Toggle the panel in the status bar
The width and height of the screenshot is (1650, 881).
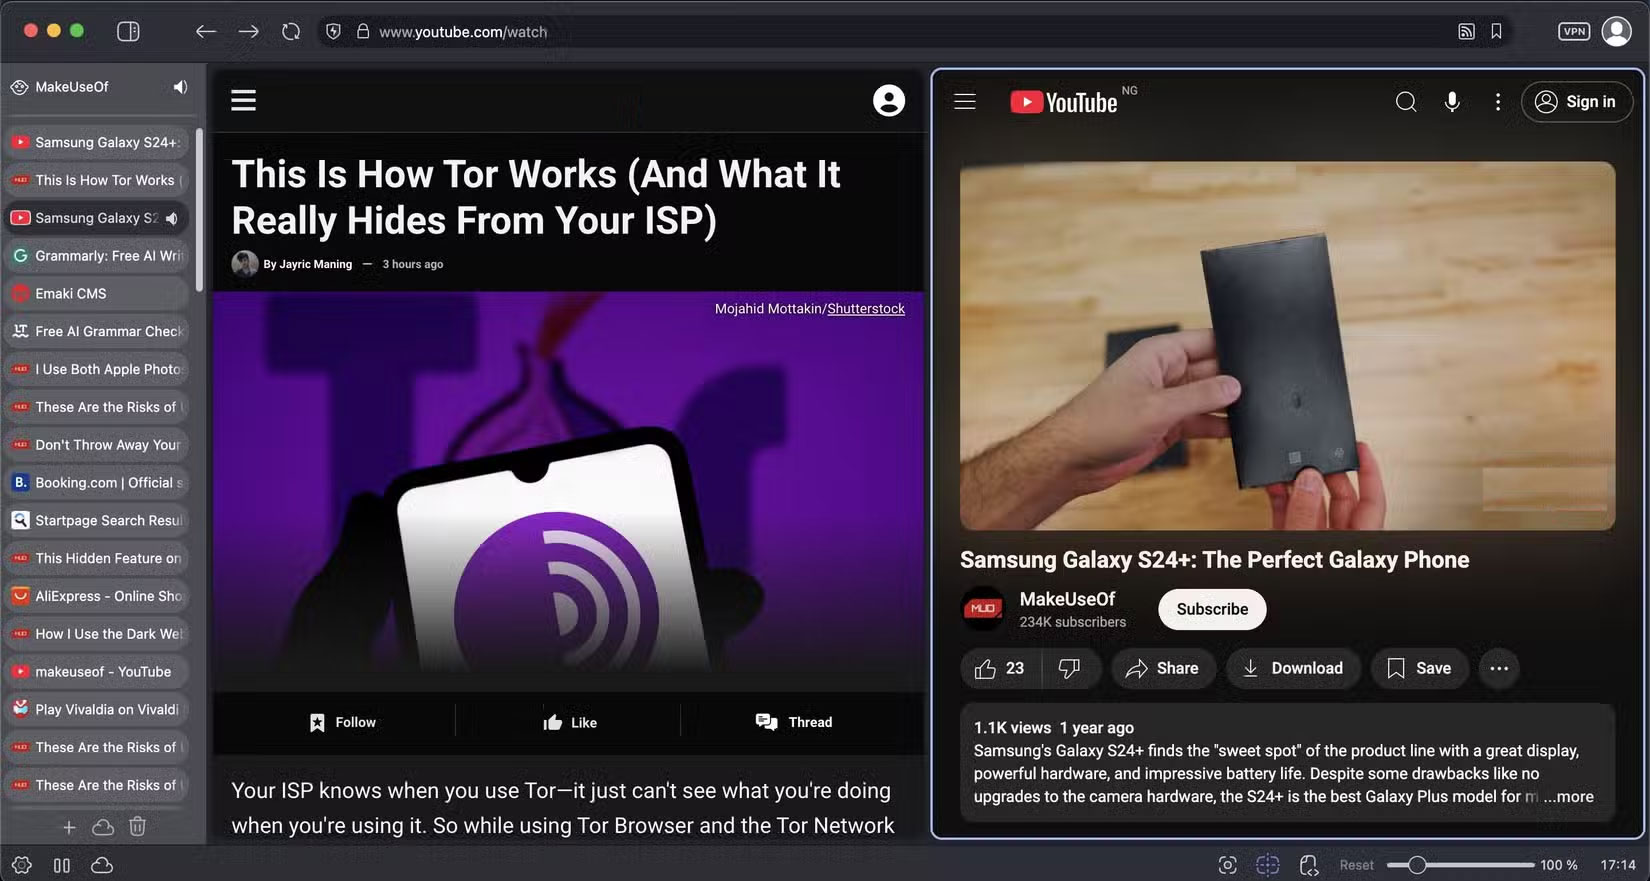click(62, 865)
